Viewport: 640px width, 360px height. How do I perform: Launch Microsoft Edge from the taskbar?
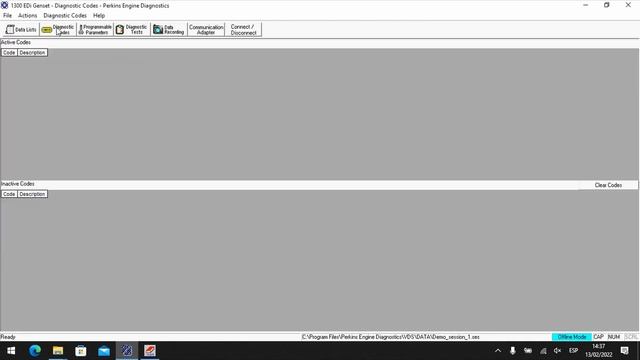[x=35, y=351]
